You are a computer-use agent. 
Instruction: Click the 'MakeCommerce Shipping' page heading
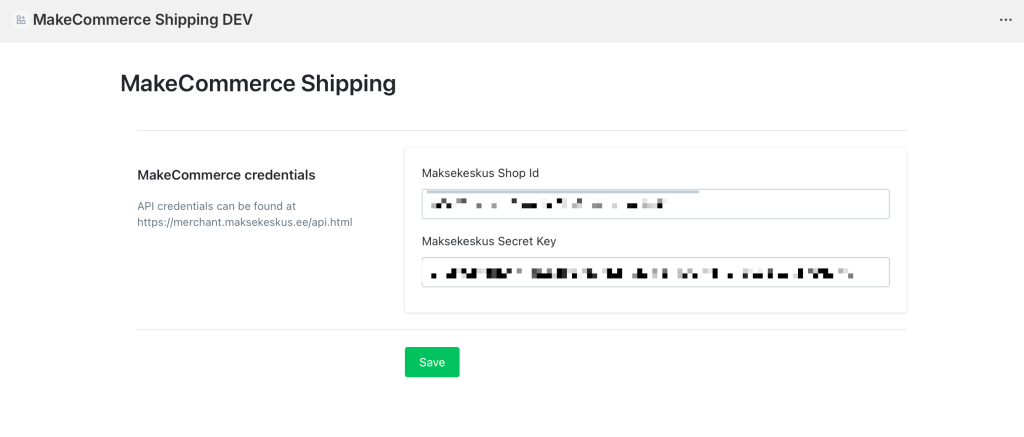click(258, 83)
